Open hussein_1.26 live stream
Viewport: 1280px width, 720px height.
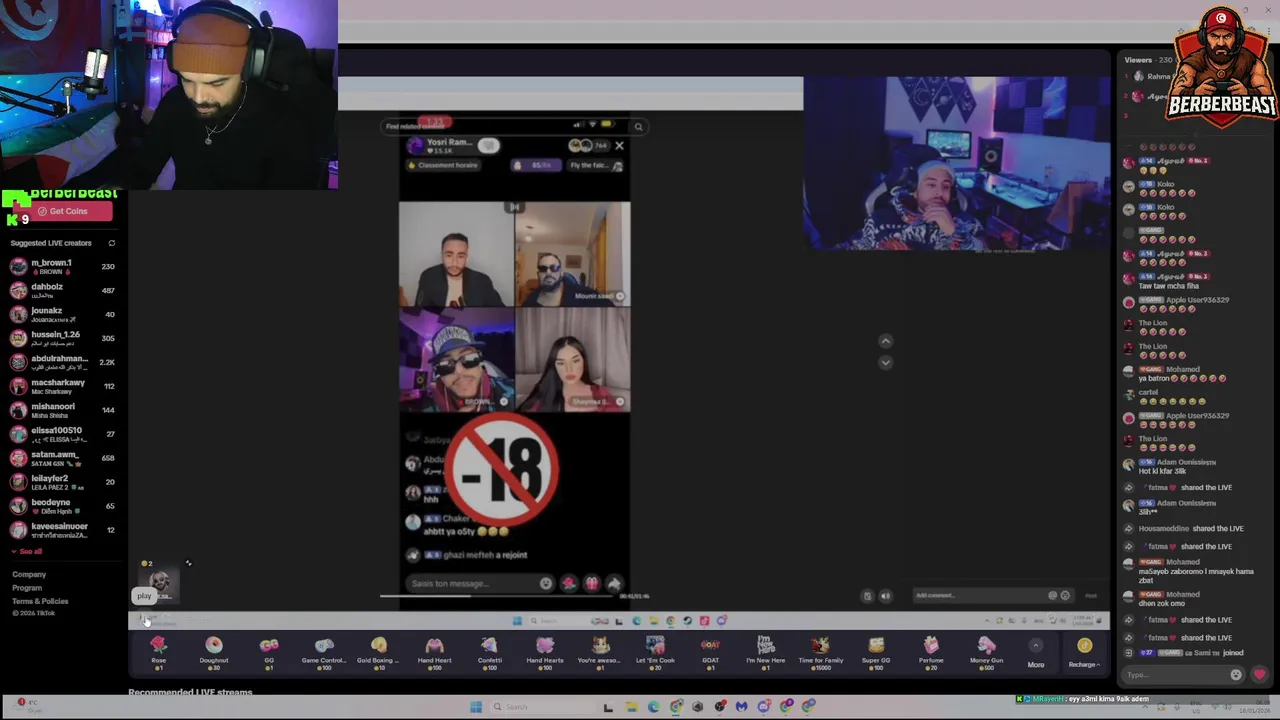(x=63, y=338)
